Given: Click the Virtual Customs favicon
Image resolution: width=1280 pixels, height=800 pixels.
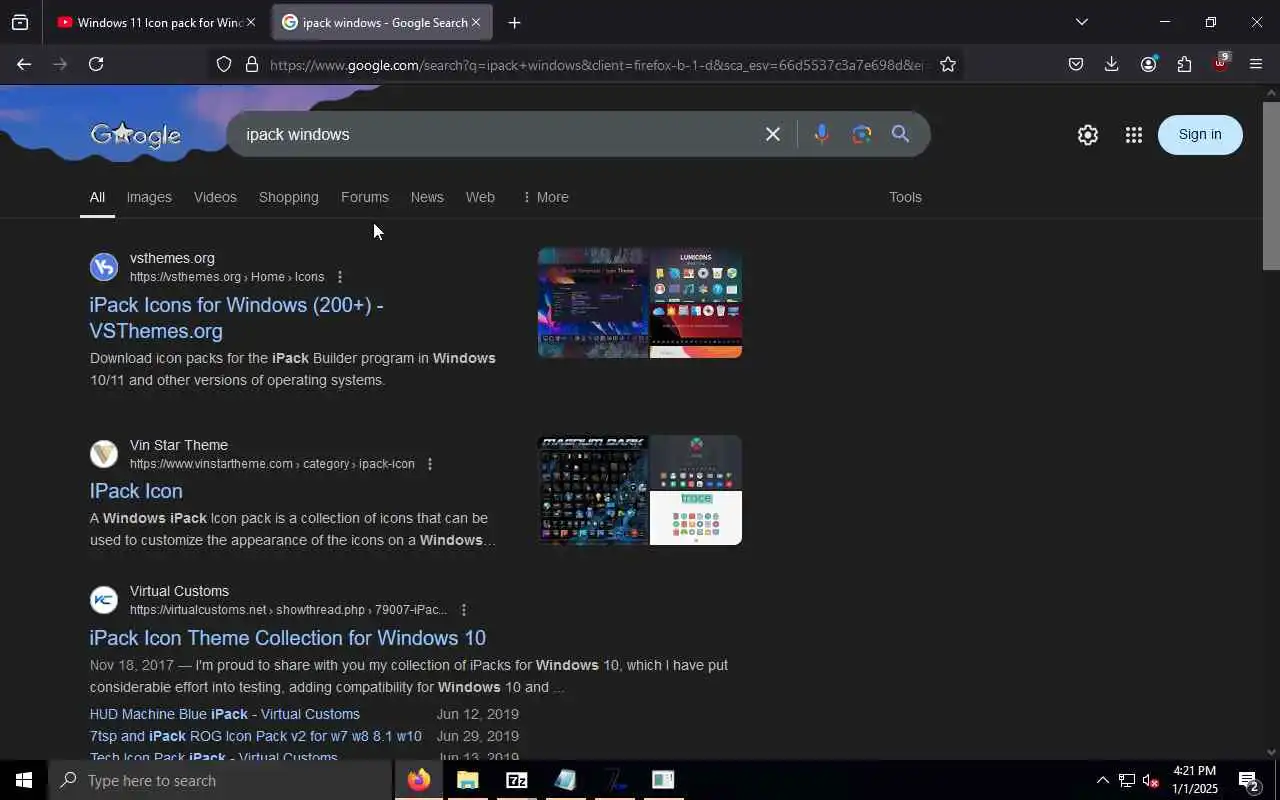Looking at the screenshot, I should 104,600.
